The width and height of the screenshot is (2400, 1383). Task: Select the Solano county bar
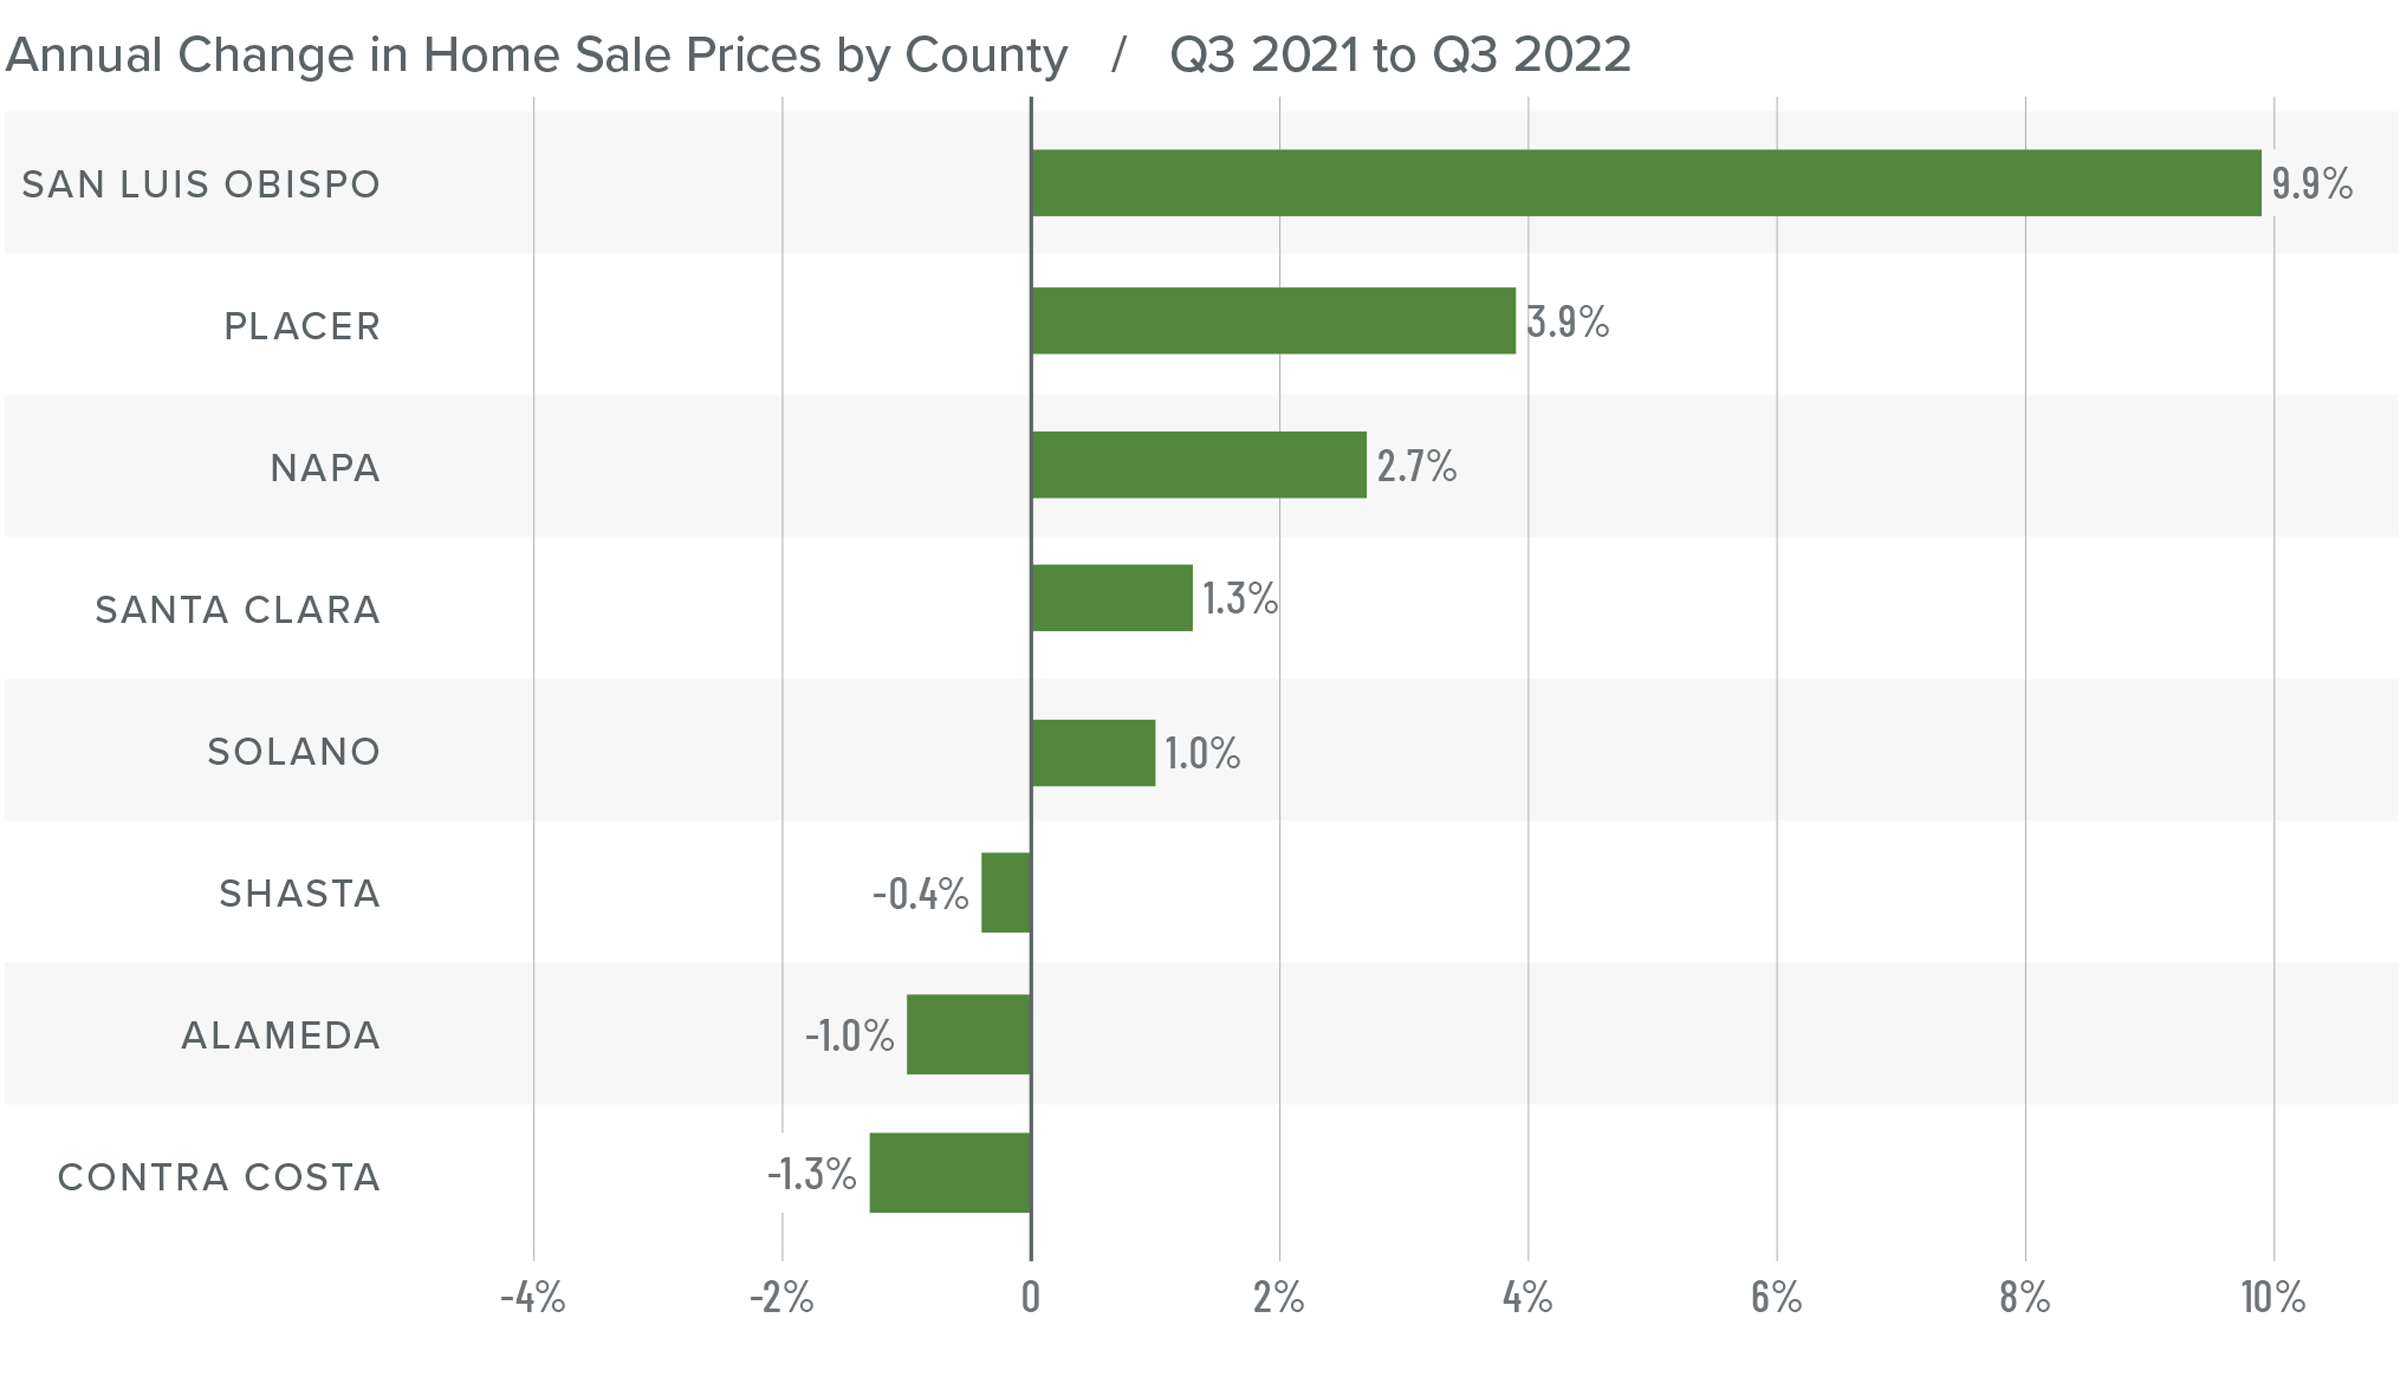click(1093, 753)
